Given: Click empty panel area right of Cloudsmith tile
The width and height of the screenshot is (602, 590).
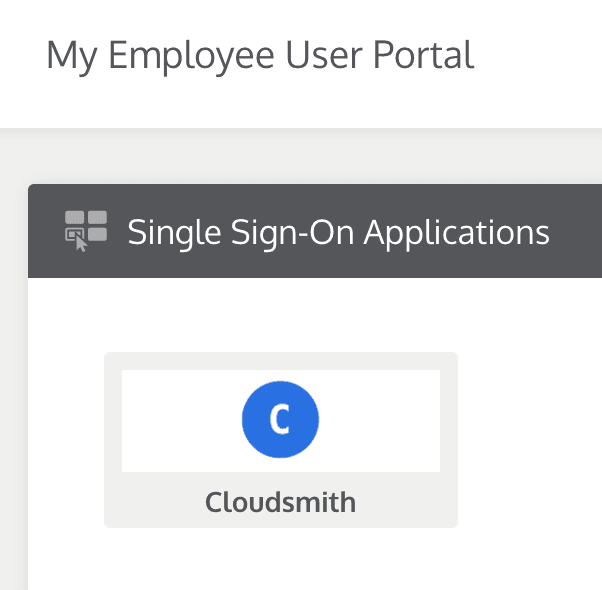Looking at the screenshot, I should click(x=530, y=440).
